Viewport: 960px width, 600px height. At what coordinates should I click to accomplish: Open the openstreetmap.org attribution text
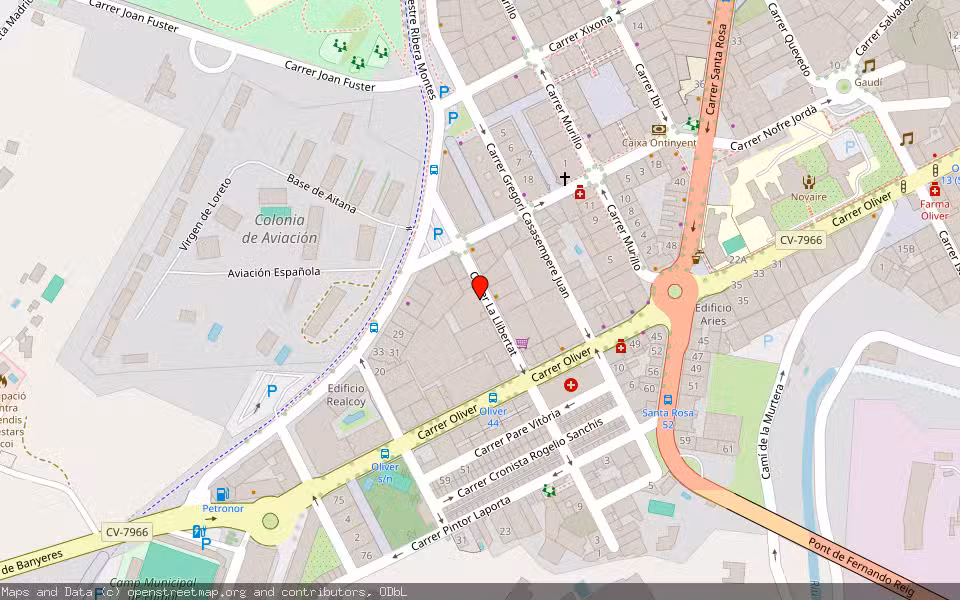tap(187, 592)
